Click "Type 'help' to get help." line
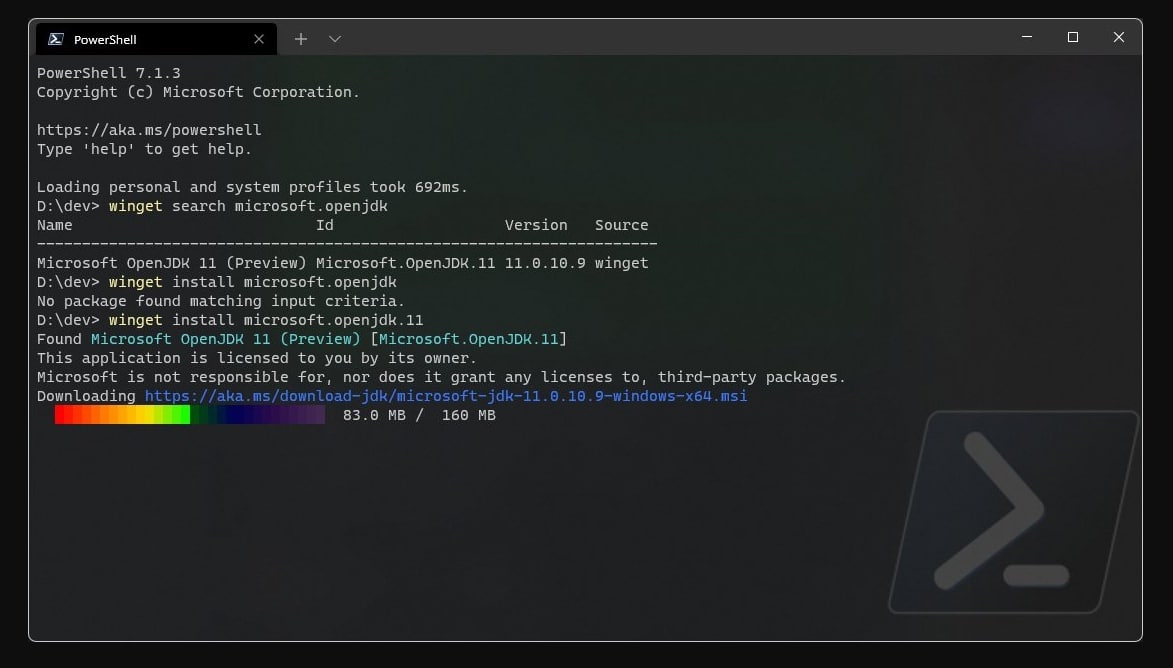The width and height of the screenshot is (1173, 668). tap(144, 149)
